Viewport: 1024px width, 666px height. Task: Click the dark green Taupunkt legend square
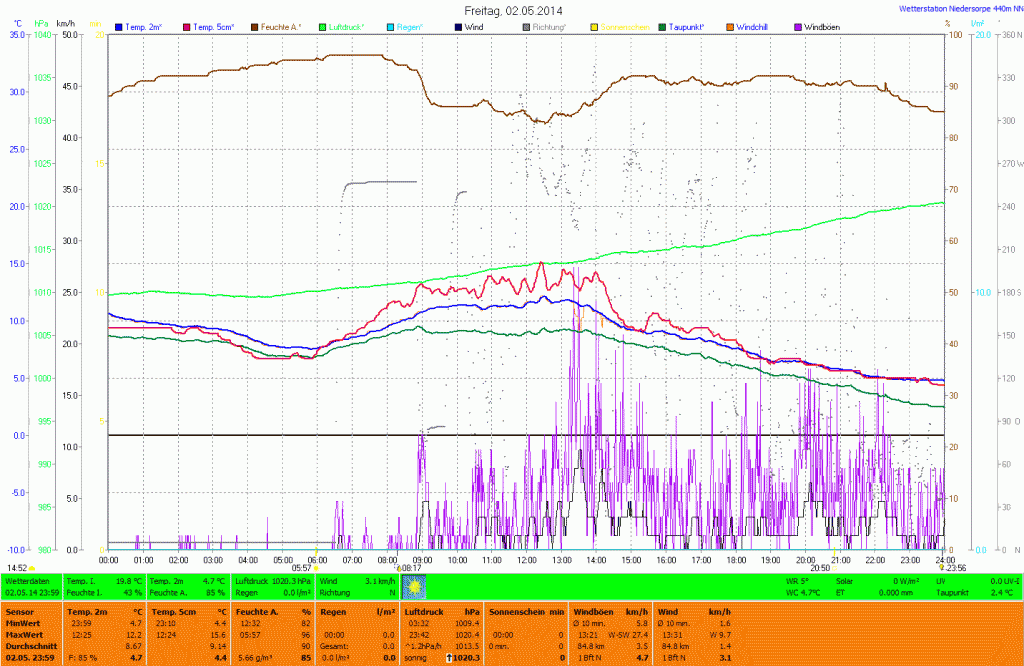tap(665, 26)
